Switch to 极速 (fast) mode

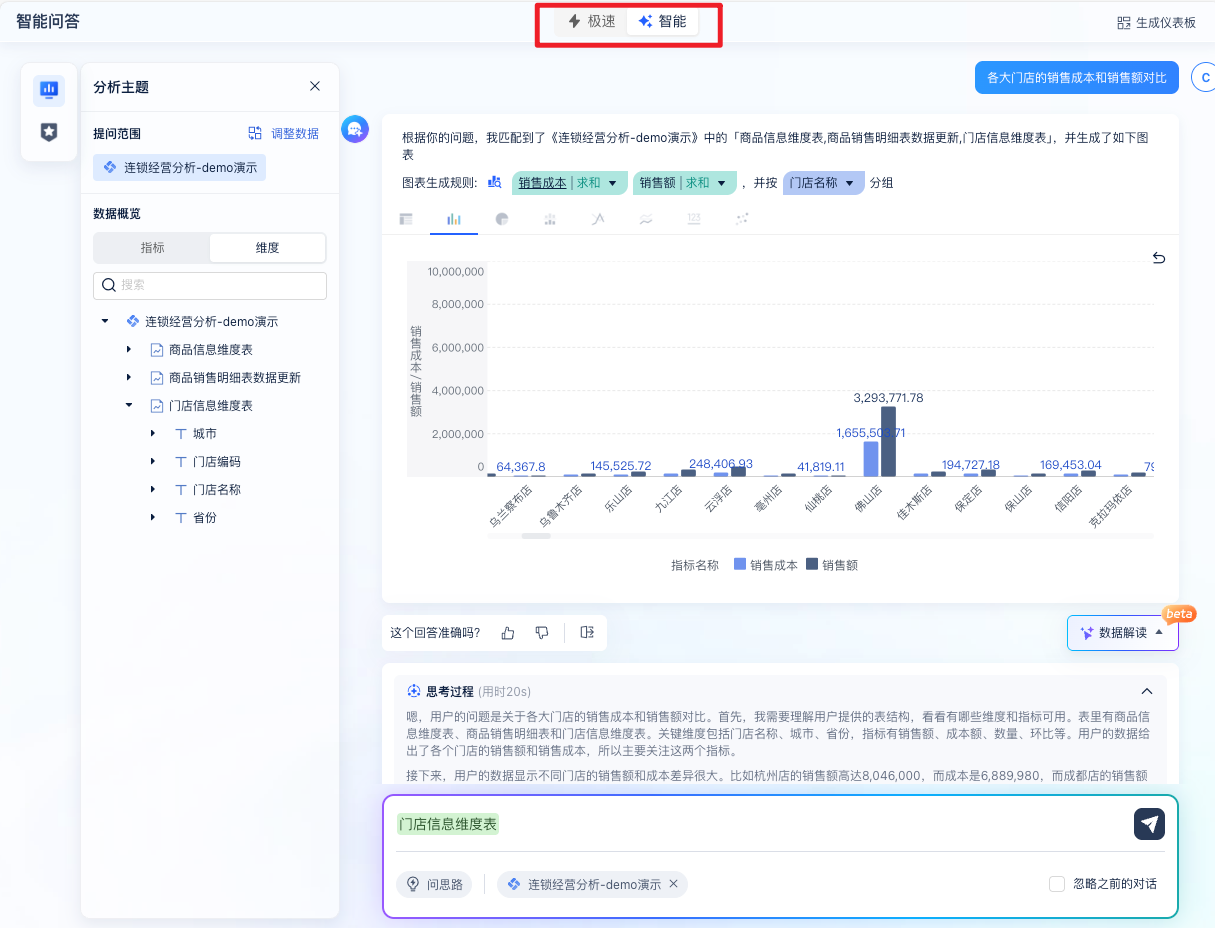pos(592,21)
